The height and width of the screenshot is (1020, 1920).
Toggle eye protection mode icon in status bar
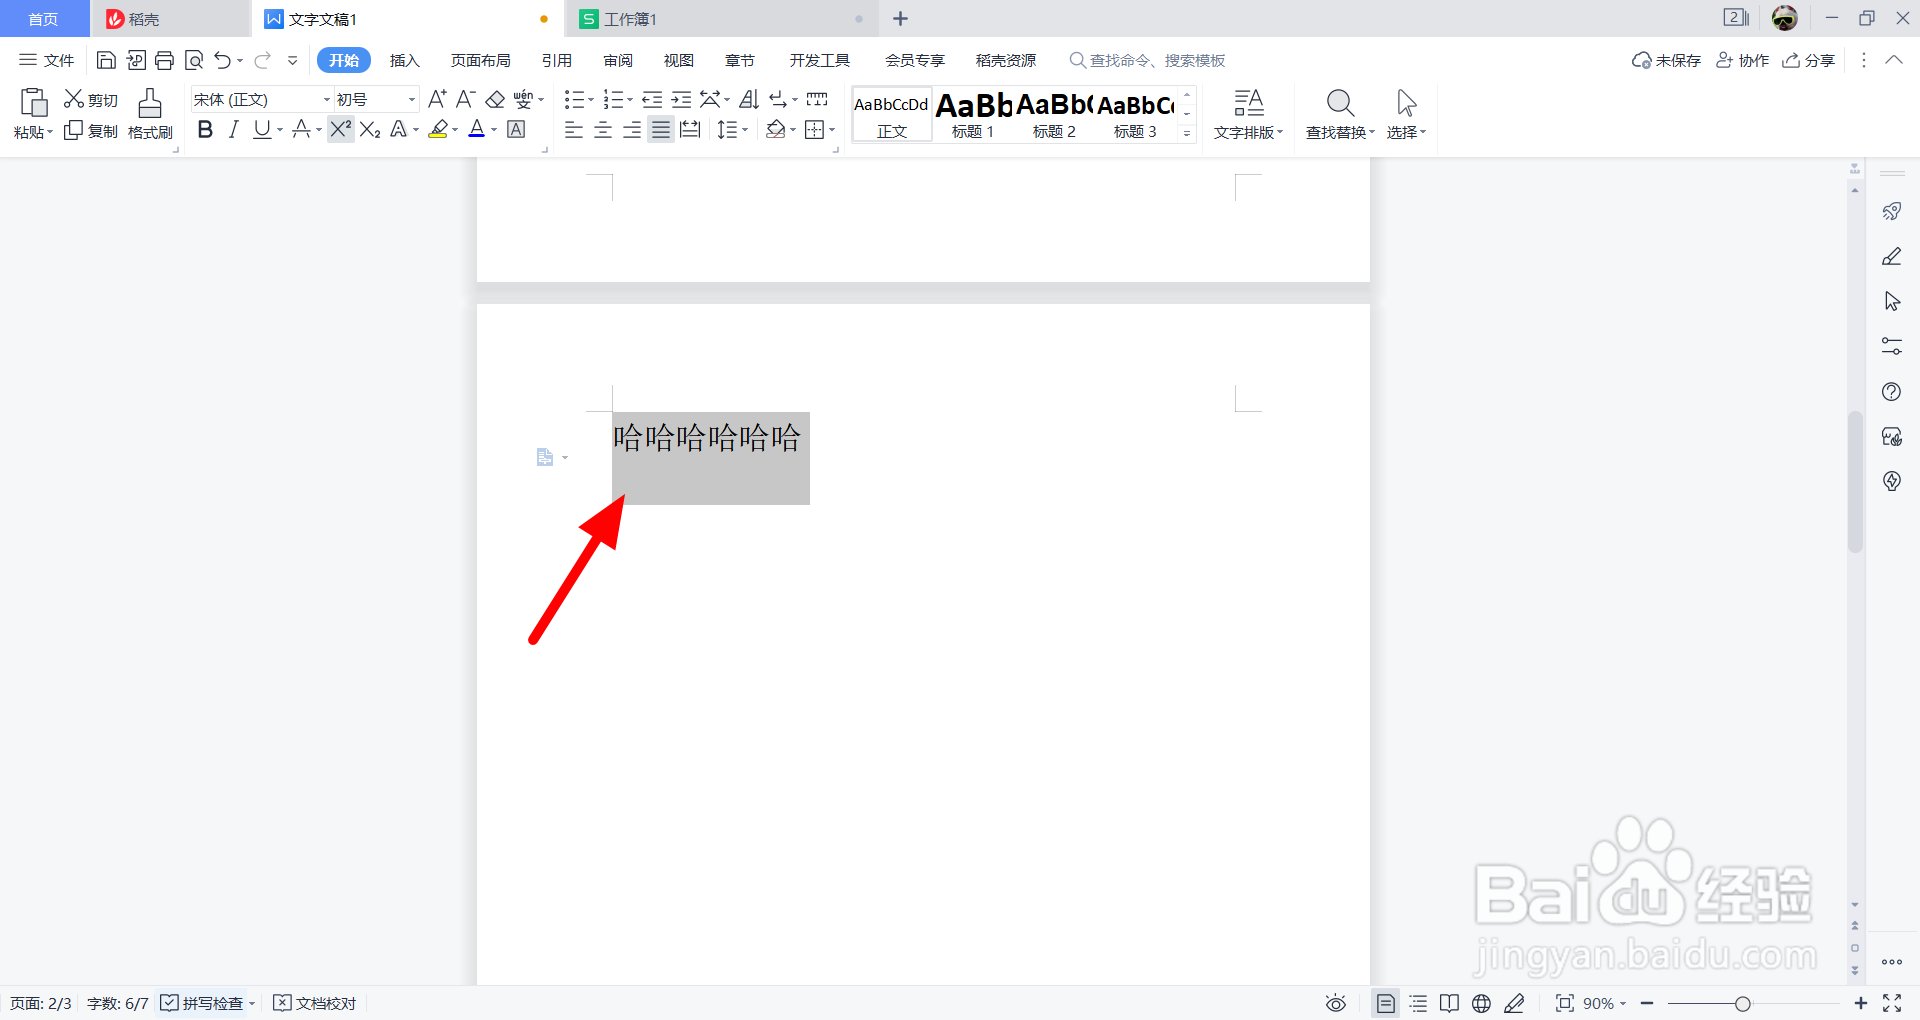coord(1336,1003)
